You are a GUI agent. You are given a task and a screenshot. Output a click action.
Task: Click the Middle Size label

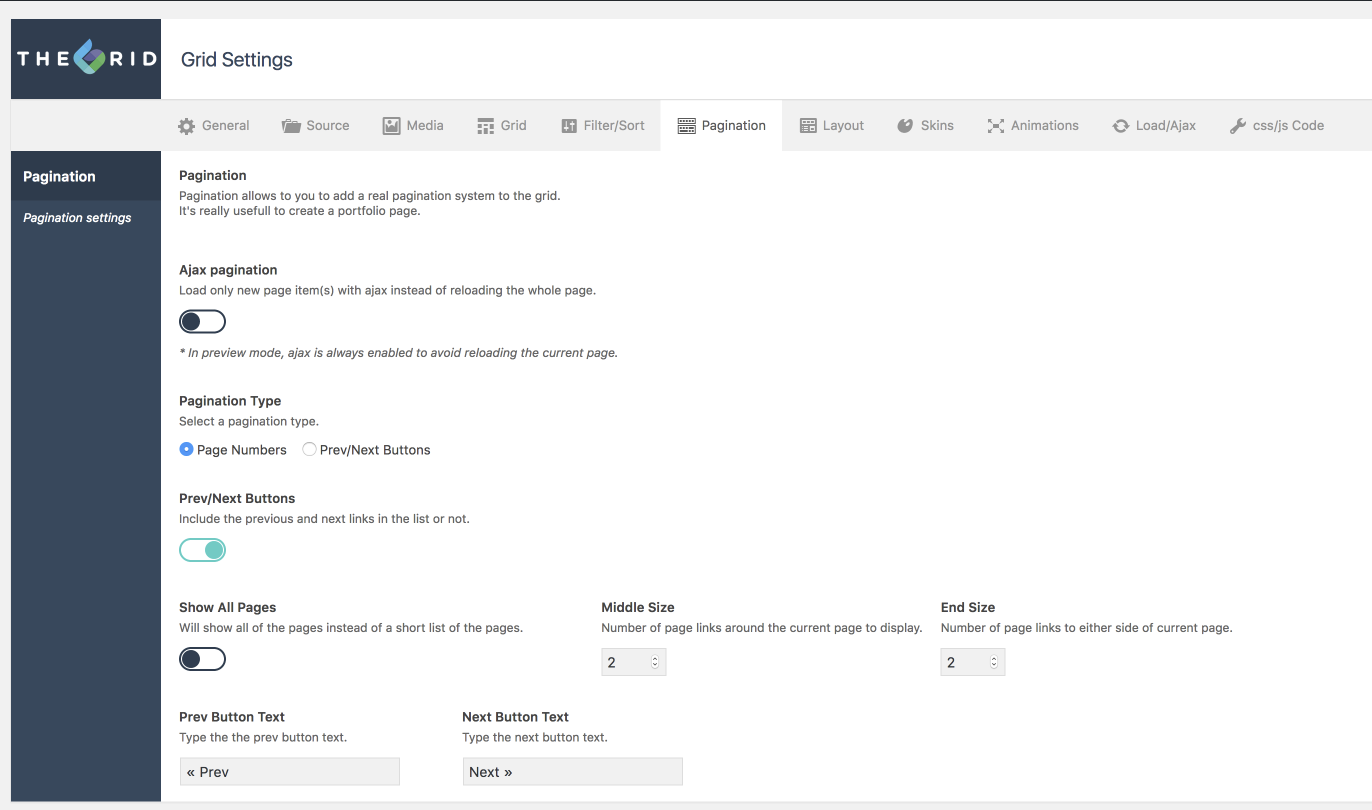pos(638,607)
